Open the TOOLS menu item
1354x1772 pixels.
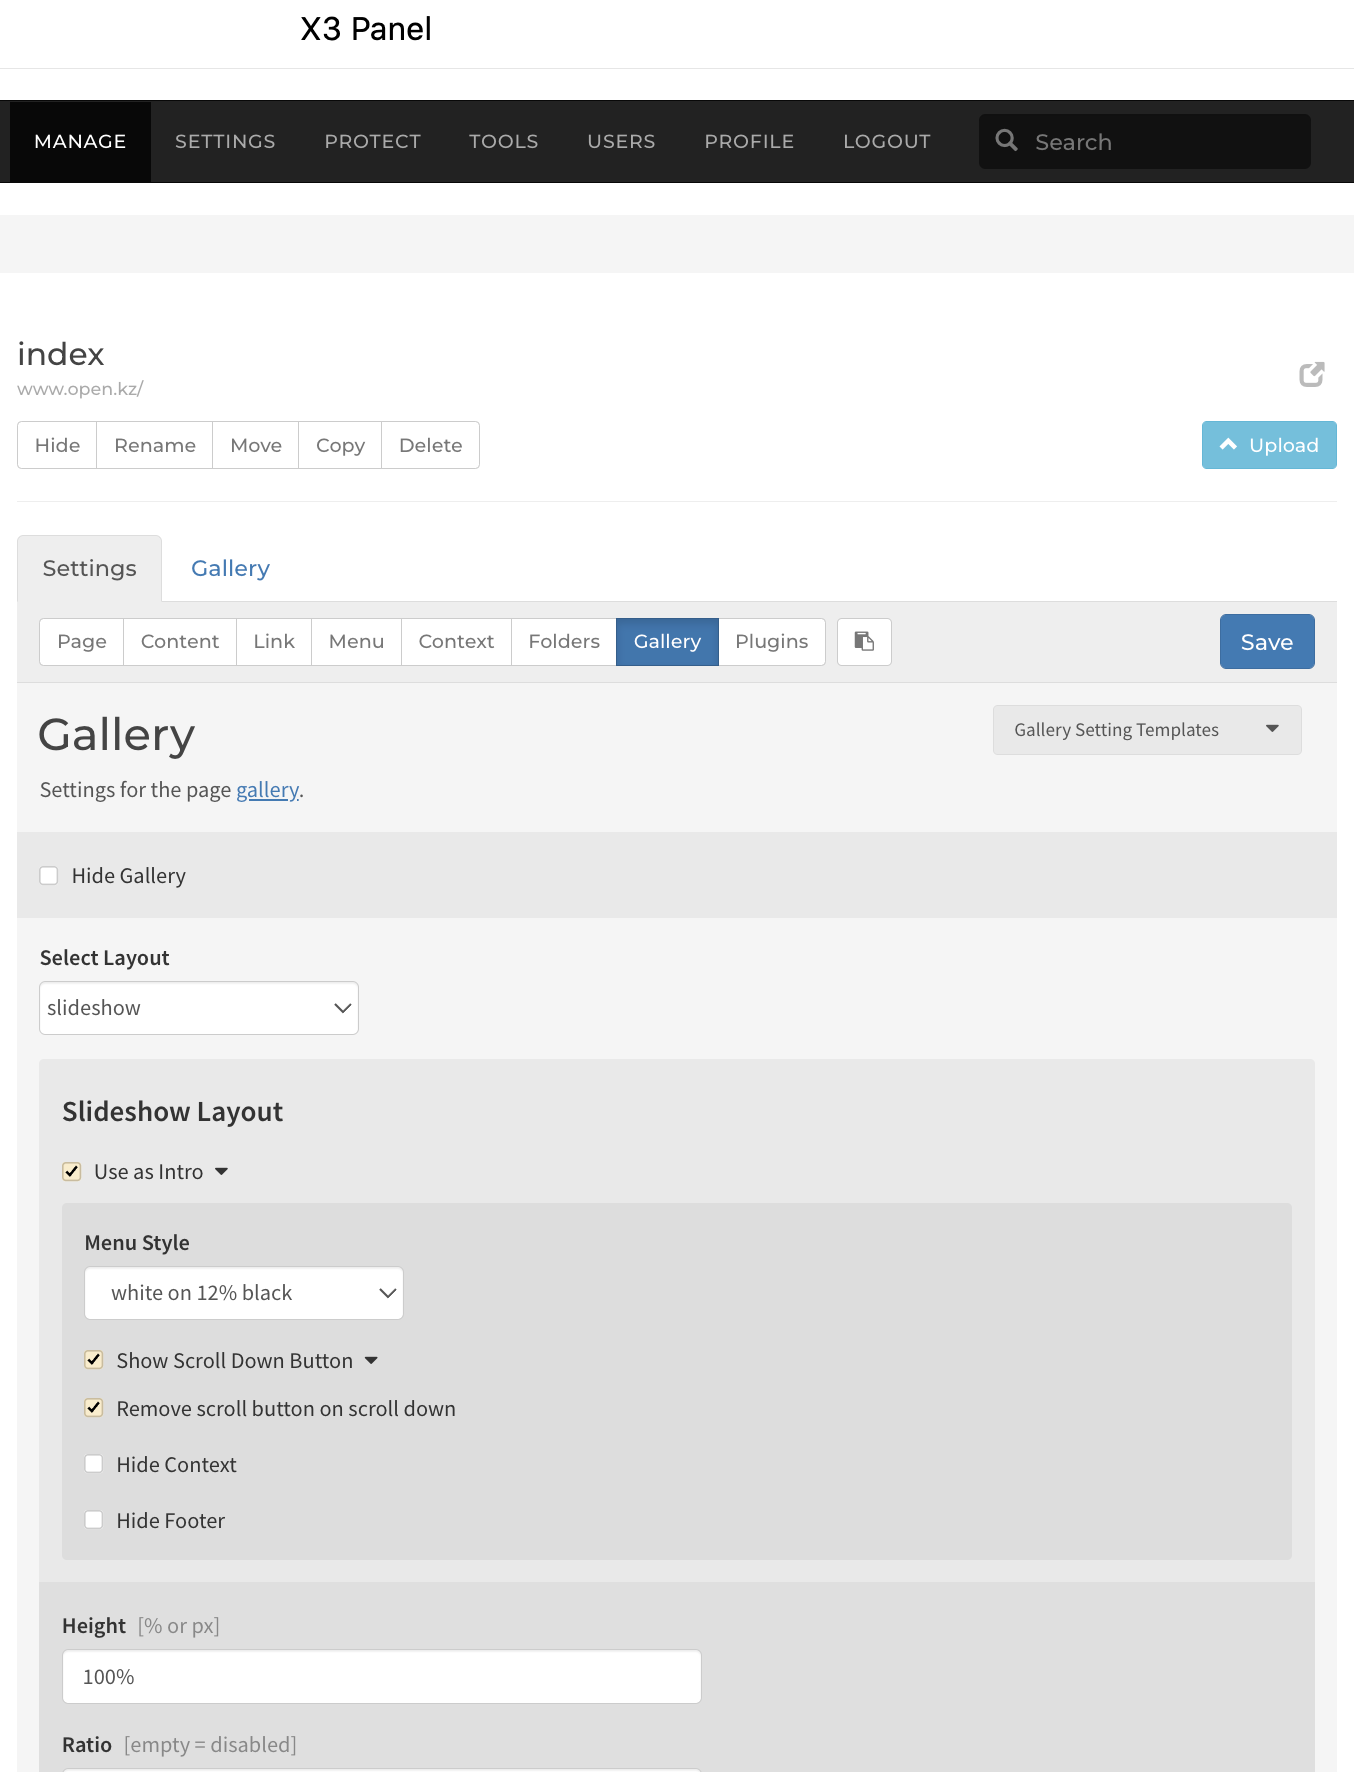(x=503, y=141)
